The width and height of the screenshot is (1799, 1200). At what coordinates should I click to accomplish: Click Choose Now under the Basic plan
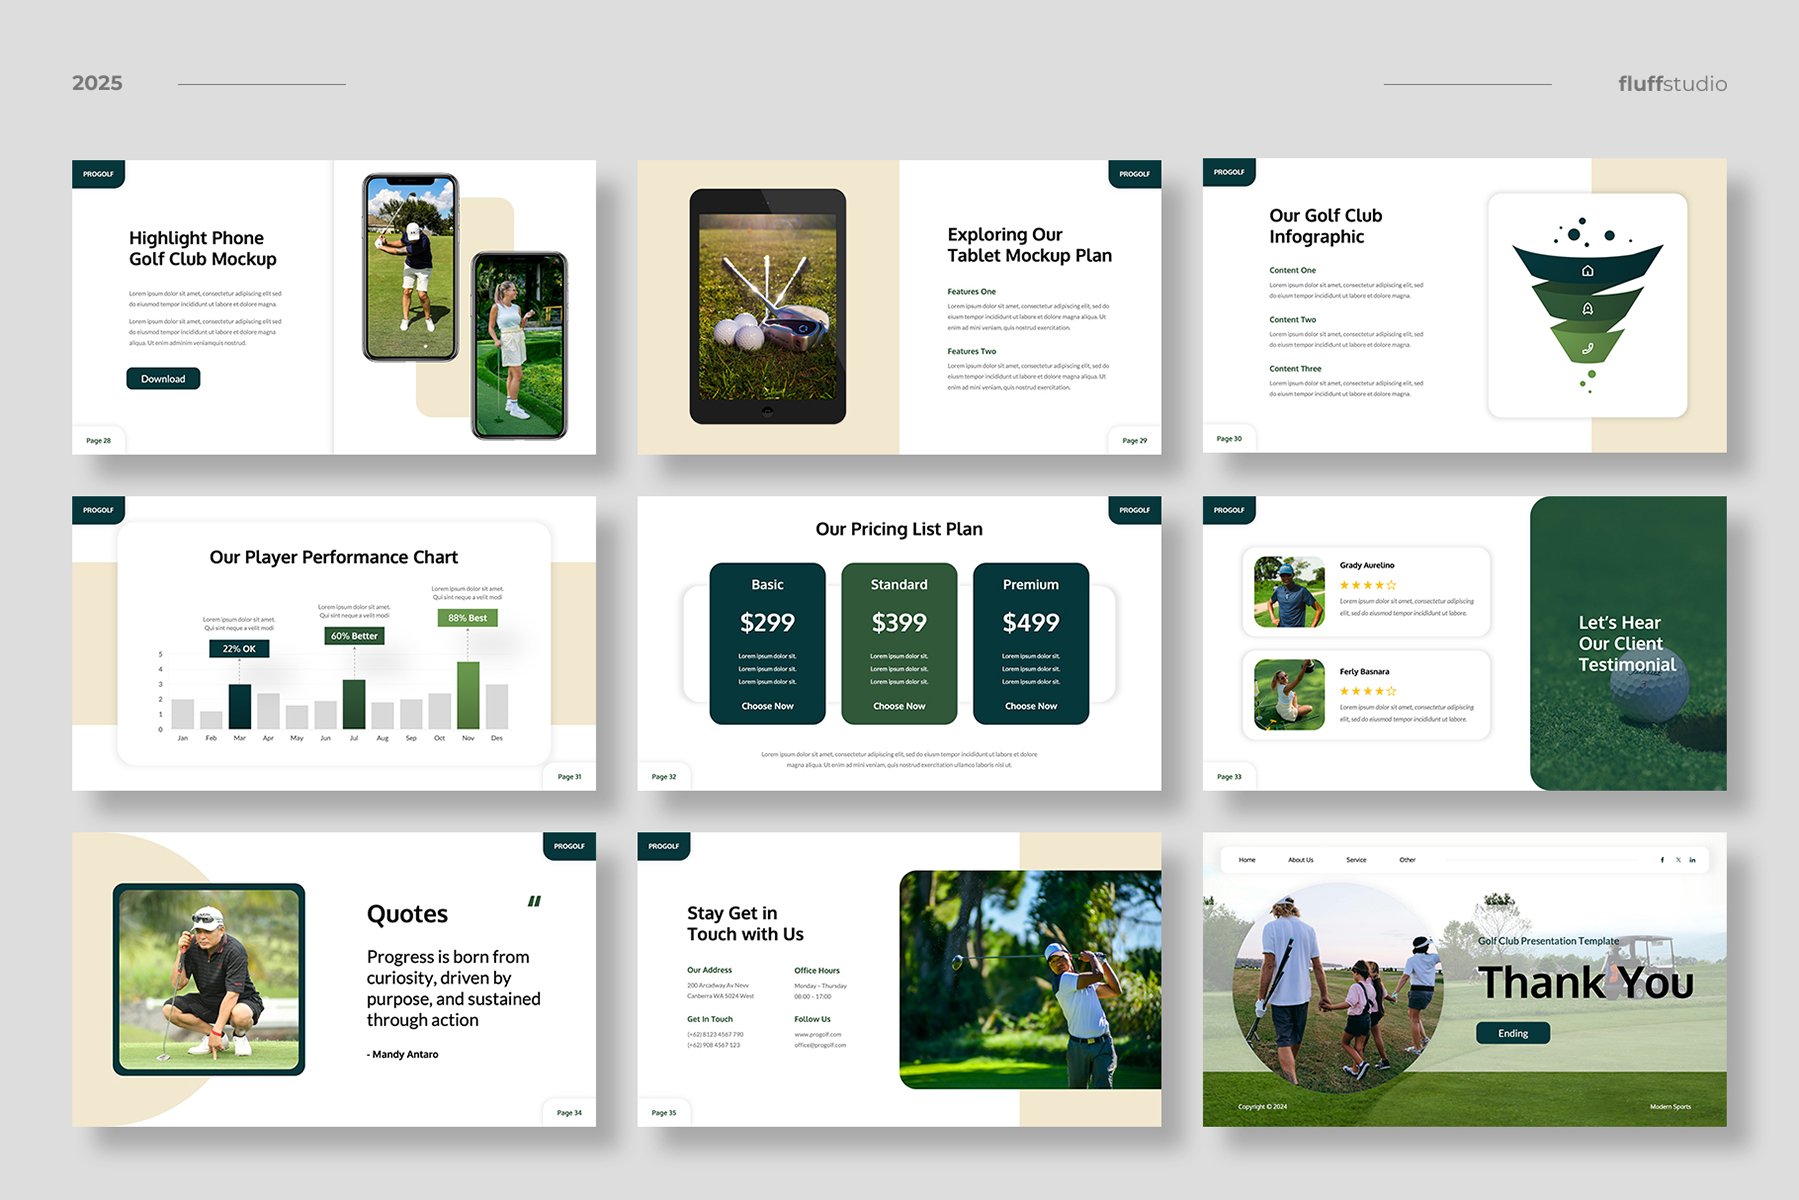(767, 706)
